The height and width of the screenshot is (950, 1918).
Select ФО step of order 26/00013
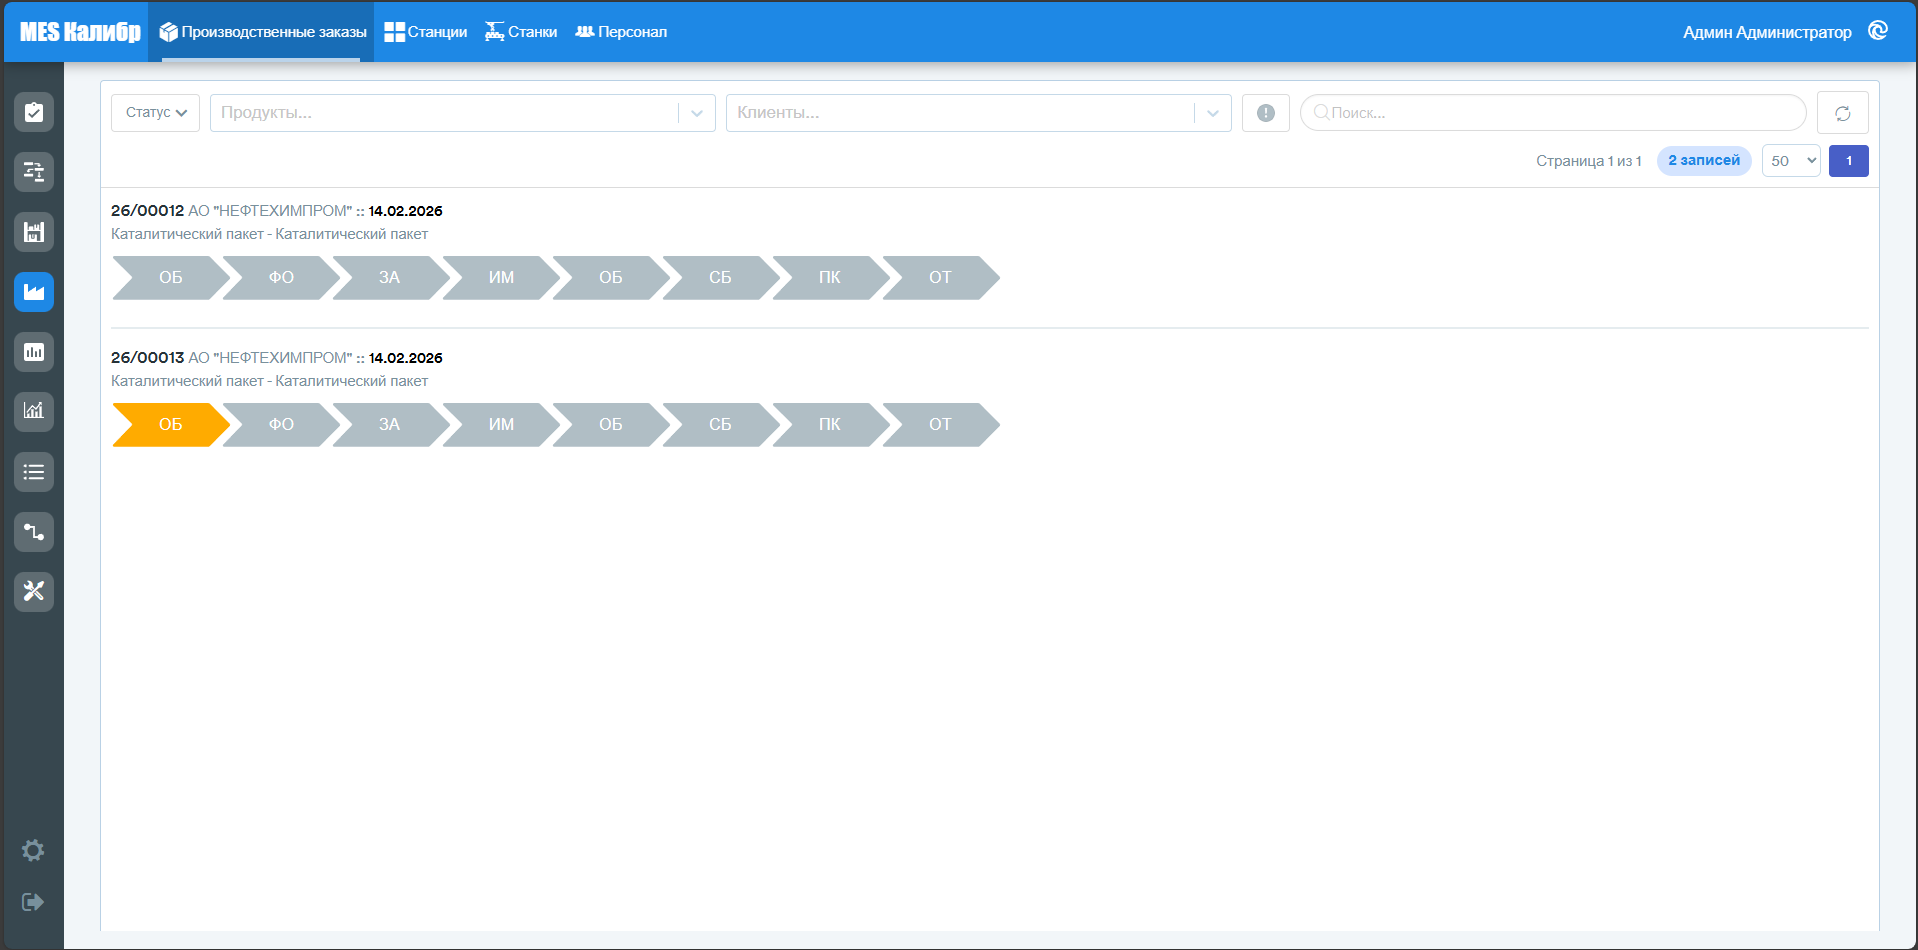tap(281, 425)
